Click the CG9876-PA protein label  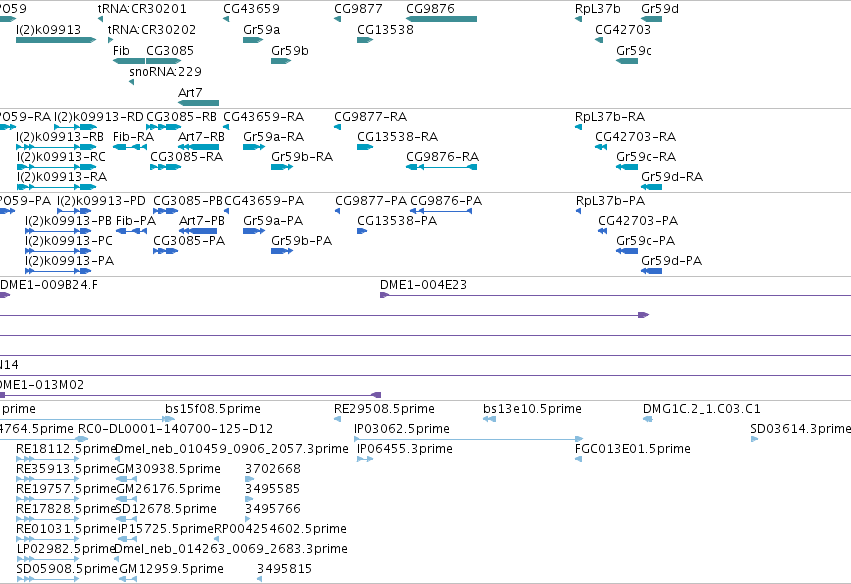pyautogui.click(x=446, y=201)
